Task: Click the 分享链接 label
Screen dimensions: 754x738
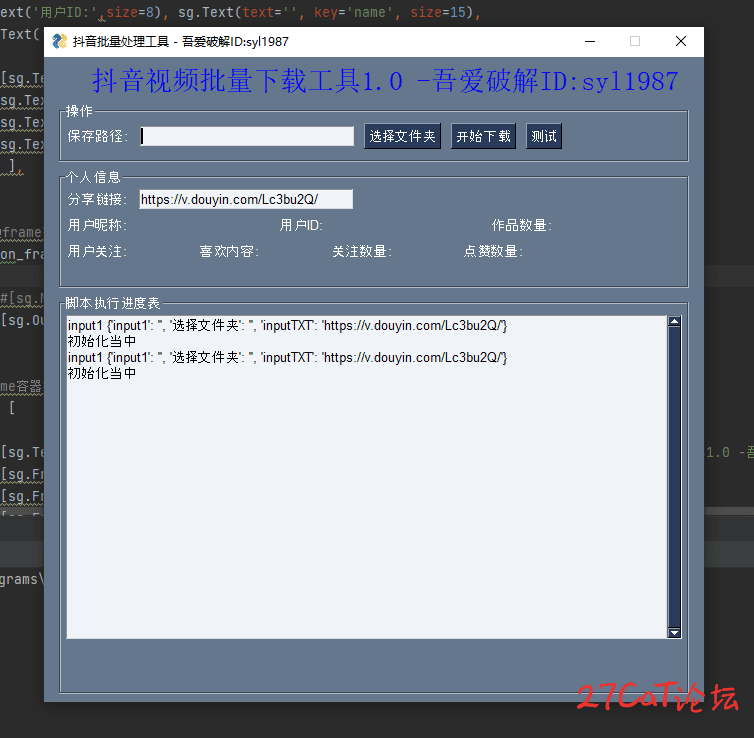Action: click(x=97, y=199)
